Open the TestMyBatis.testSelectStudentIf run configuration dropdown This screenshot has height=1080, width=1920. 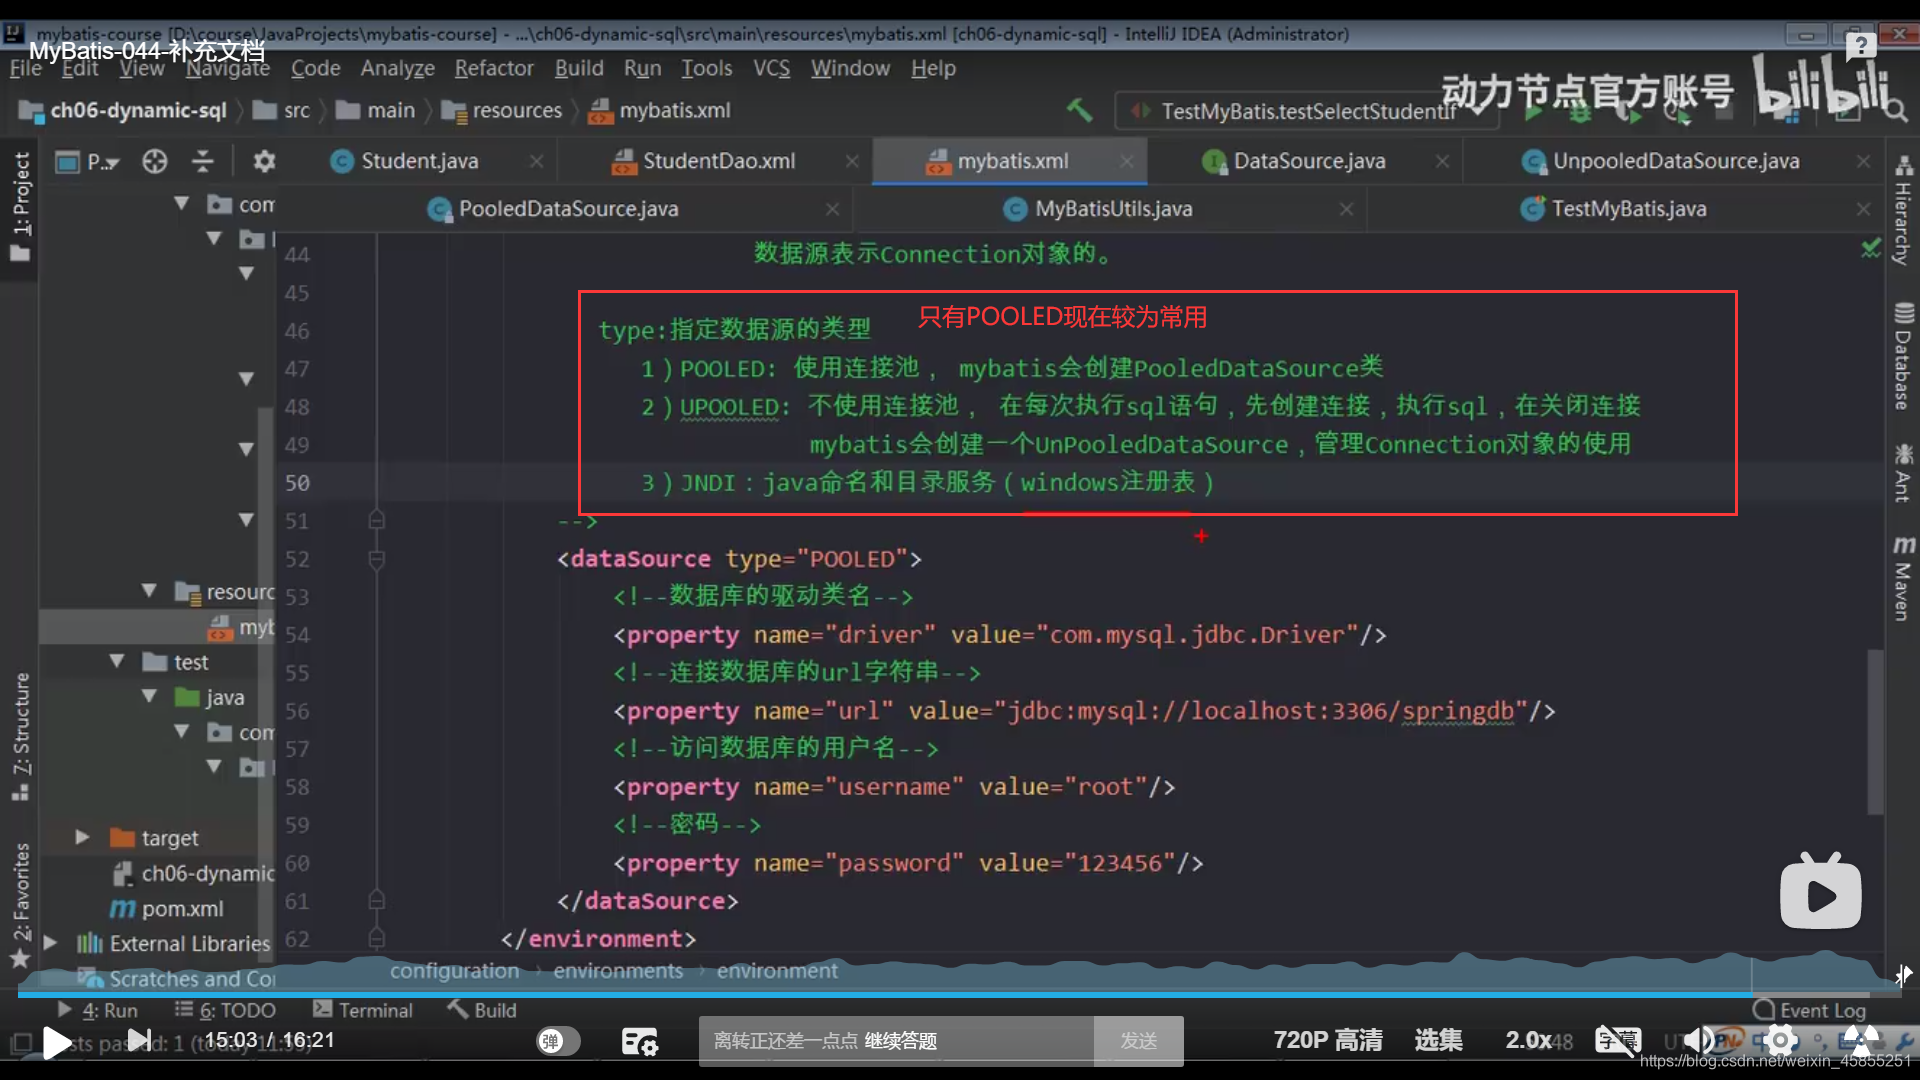1306,111
